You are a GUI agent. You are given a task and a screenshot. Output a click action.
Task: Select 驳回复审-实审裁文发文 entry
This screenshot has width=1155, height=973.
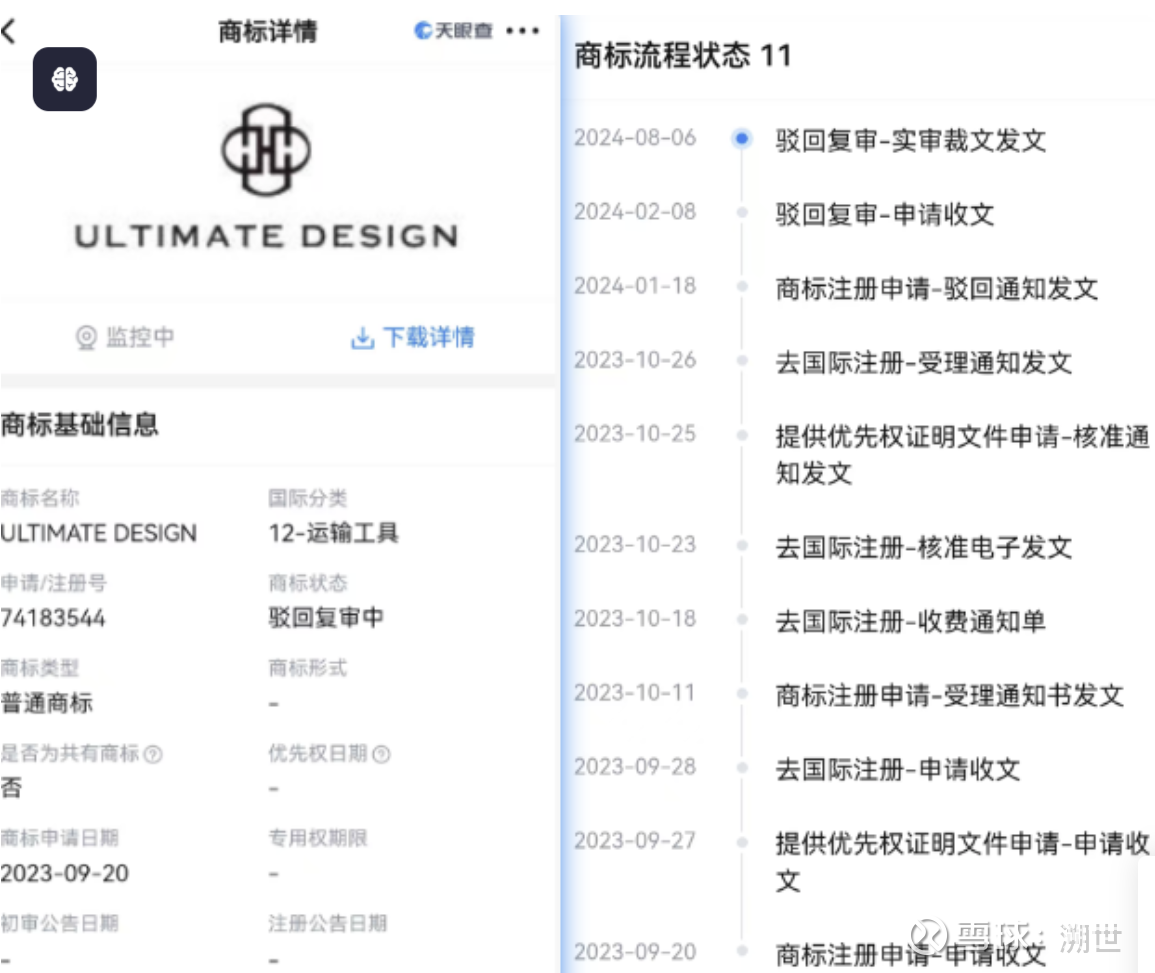click(x=911, y=140)
